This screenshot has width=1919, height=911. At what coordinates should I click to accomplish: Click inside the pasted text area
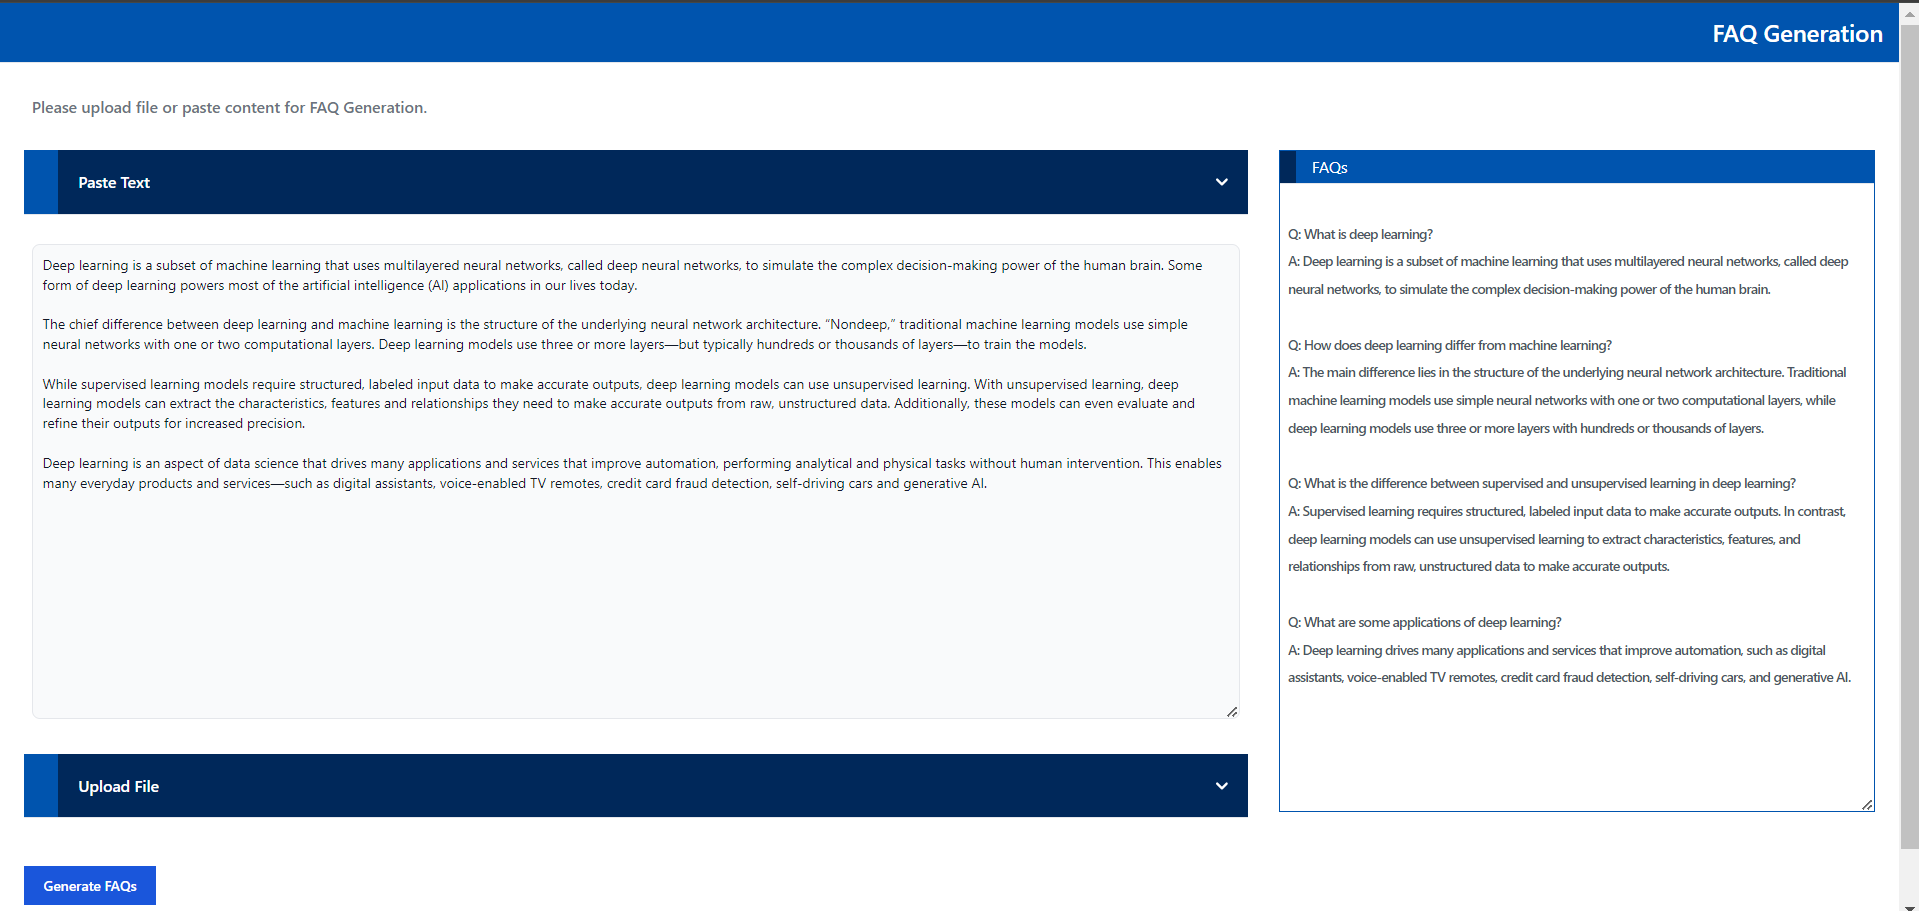(x=635, y=480)
